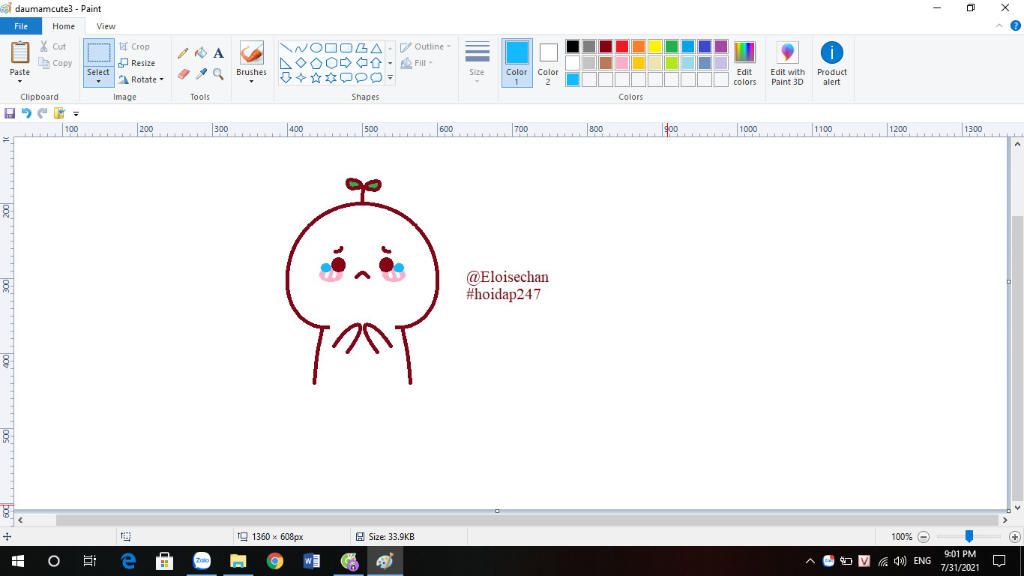
Task: Select the Pencil tool
Action: [x=183, y=54]
